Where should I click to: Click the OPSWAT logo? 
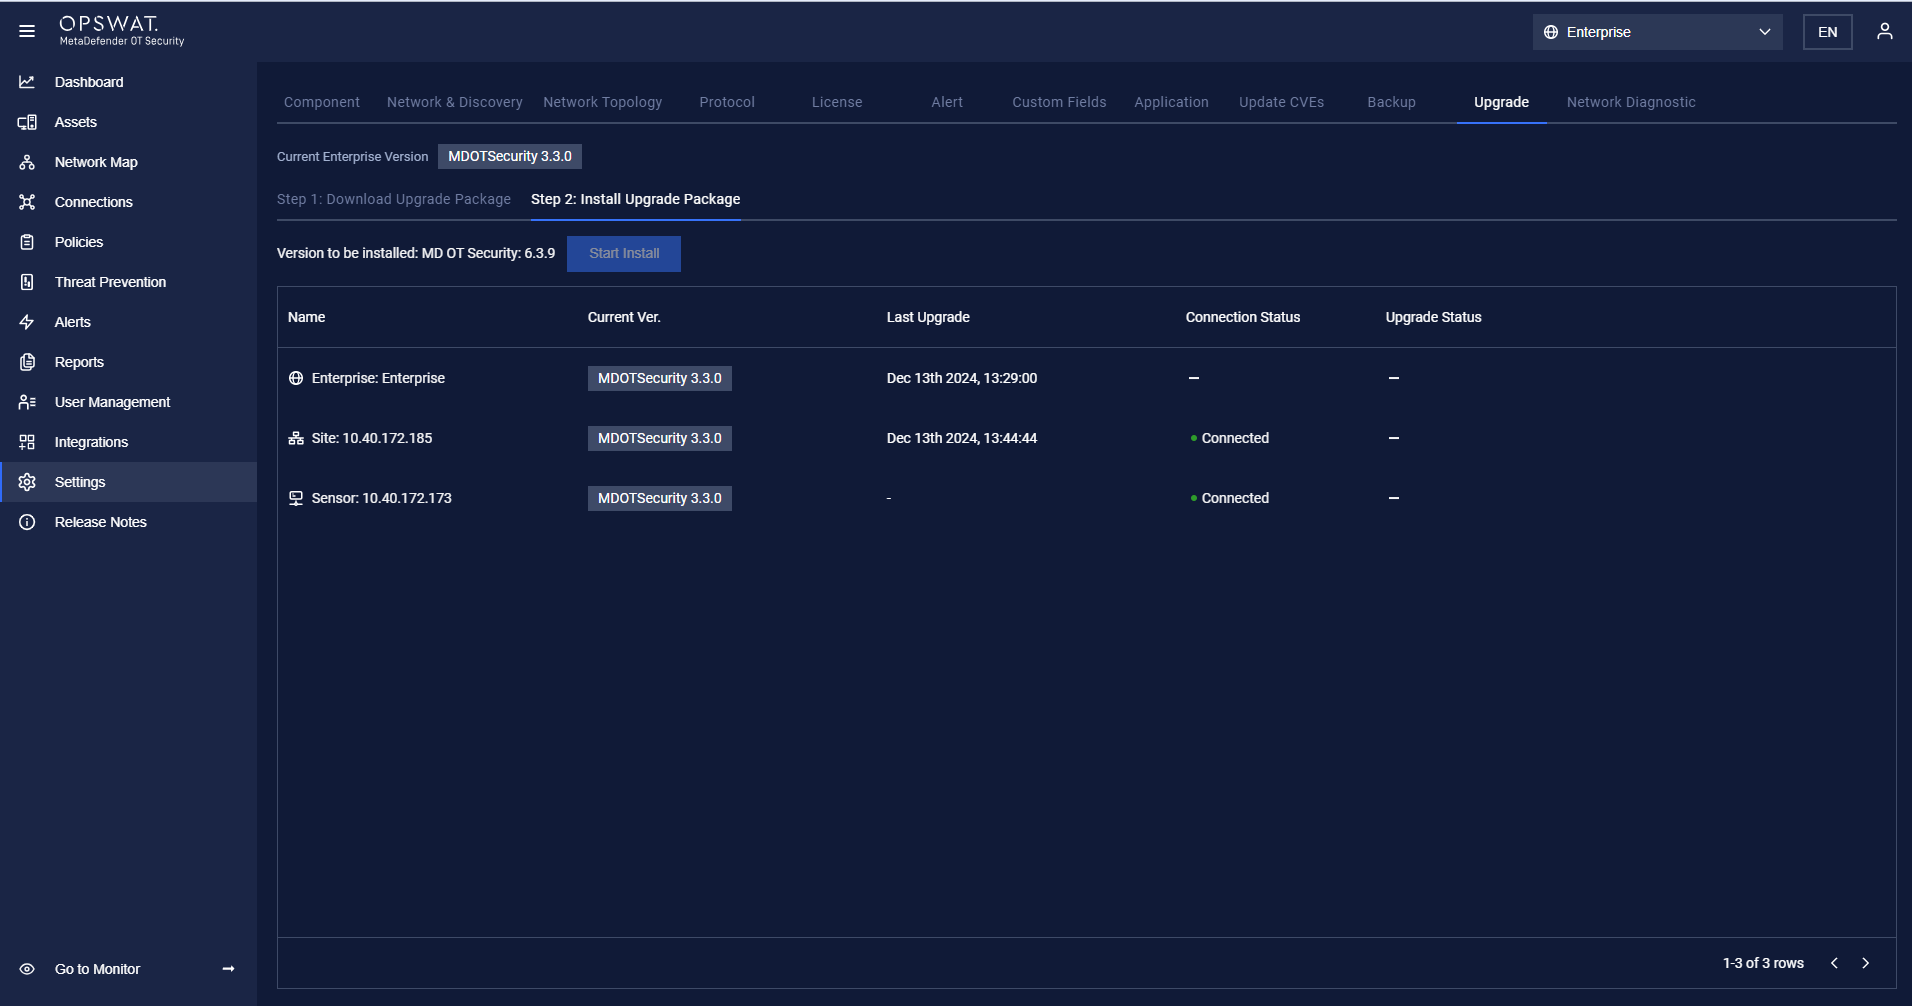(x=121, y=30)
